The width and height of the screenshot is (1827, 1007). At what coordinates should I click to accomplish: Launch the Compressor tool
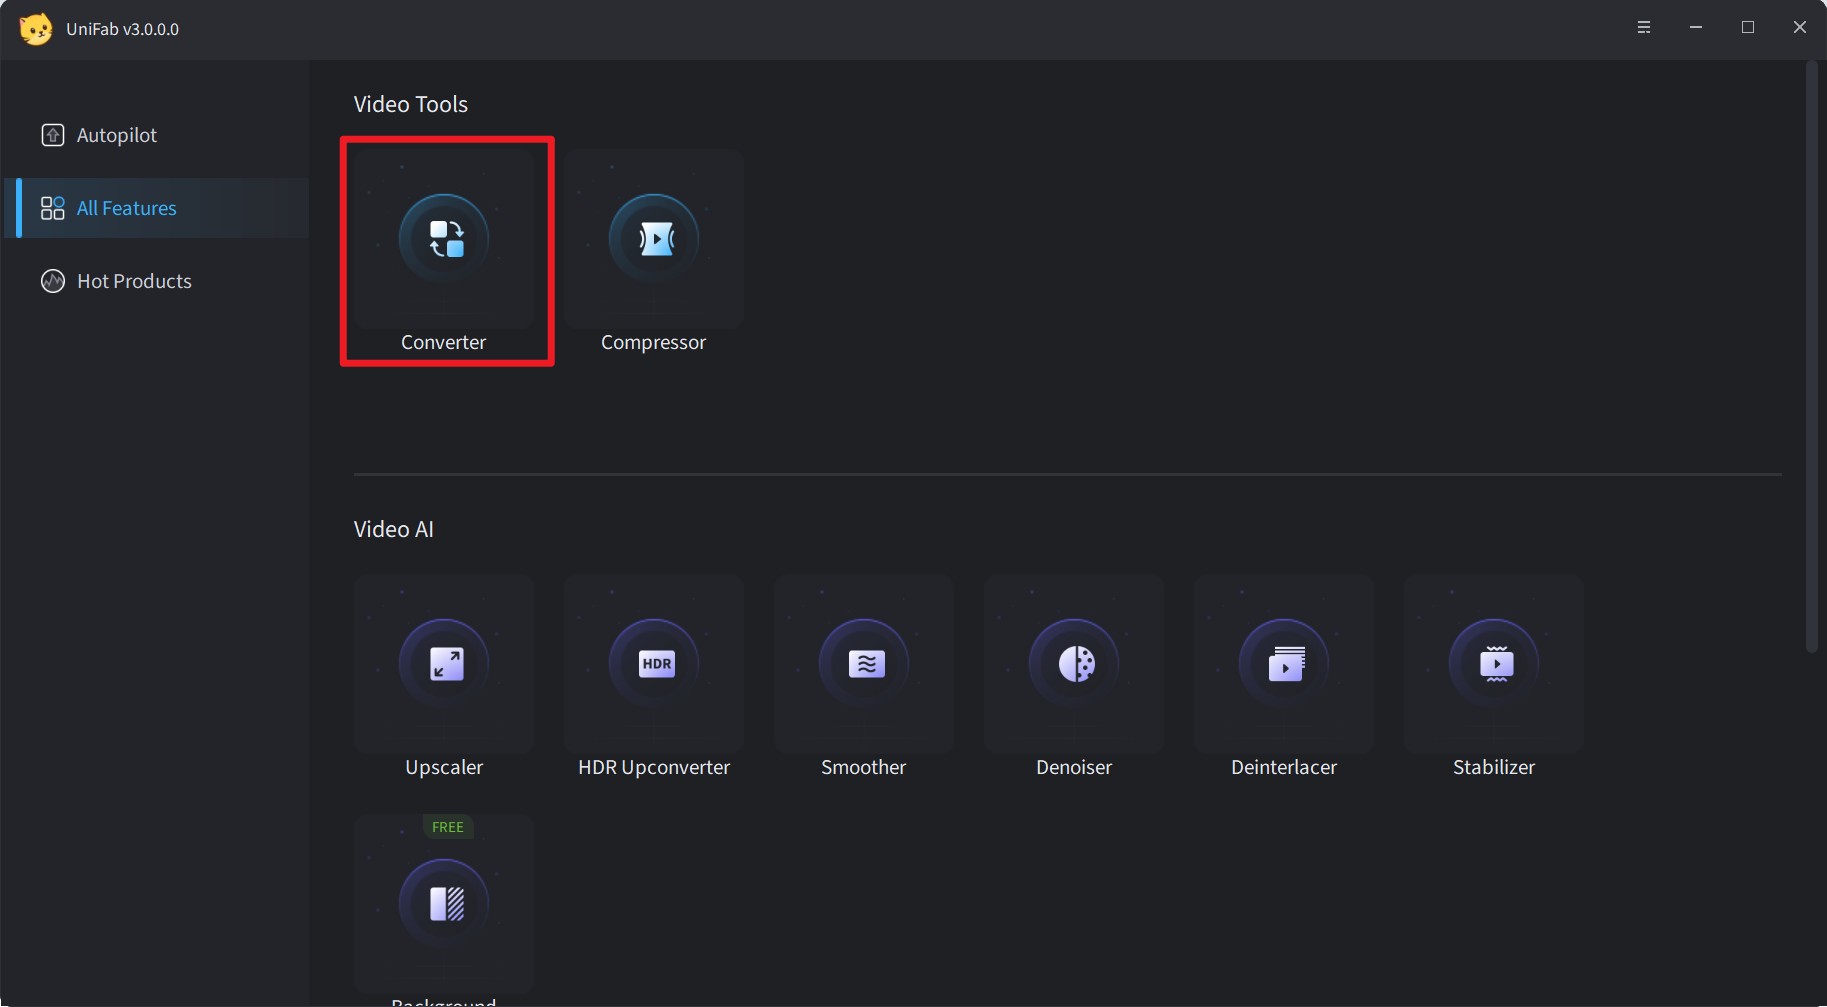point(654,240)
